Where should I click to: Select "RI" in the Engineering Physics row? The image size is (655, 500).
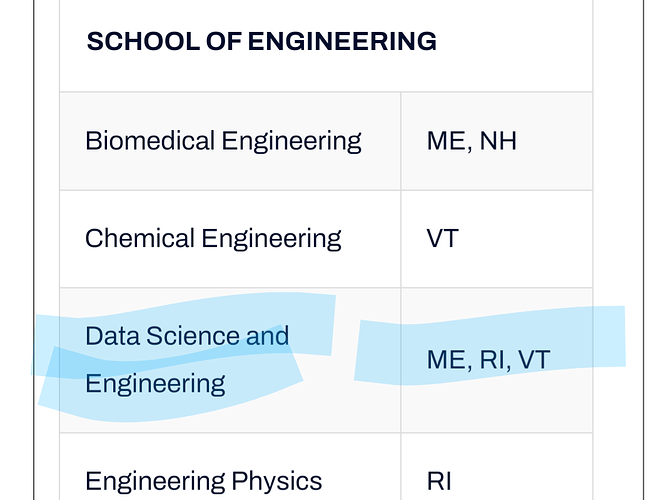[x=440, y=482]
